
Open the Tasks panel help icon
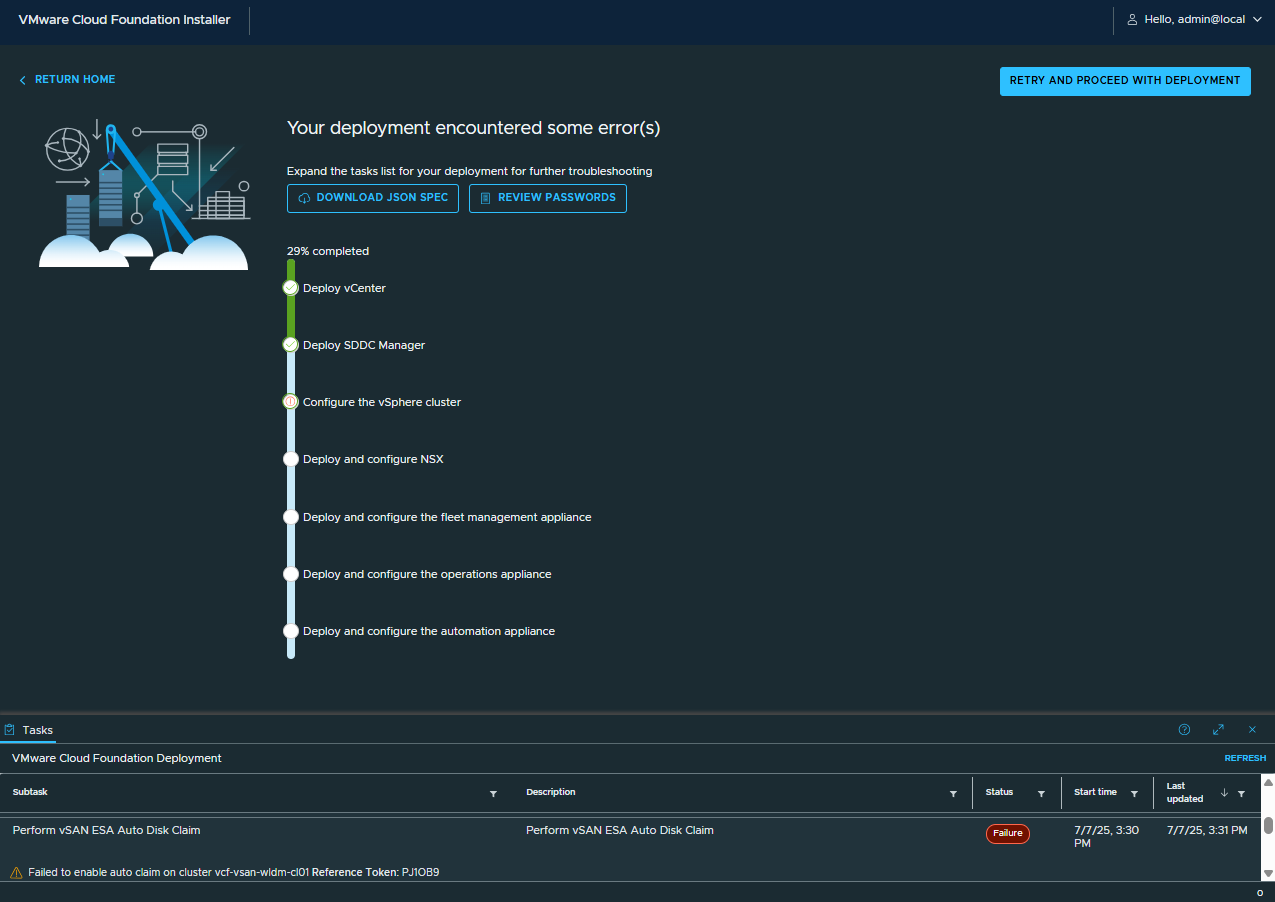point(1184,730)
